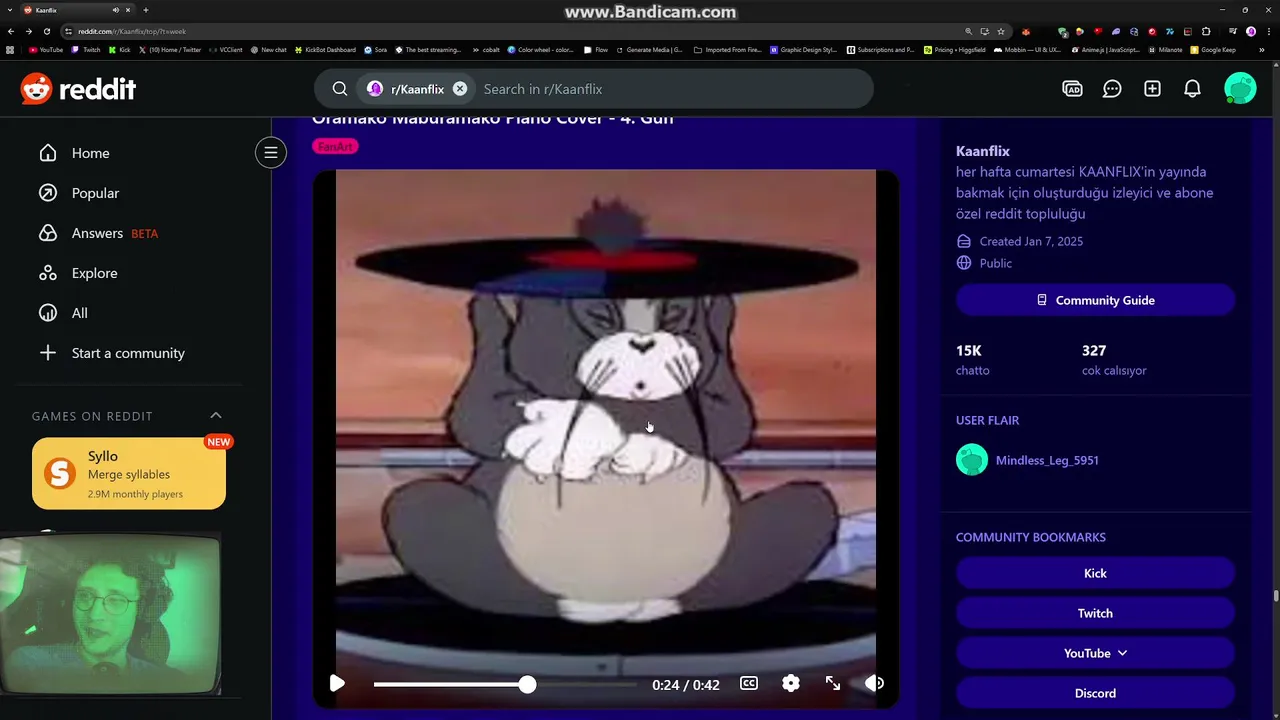
Task: Open video settings gear
Action: [791, 683]
